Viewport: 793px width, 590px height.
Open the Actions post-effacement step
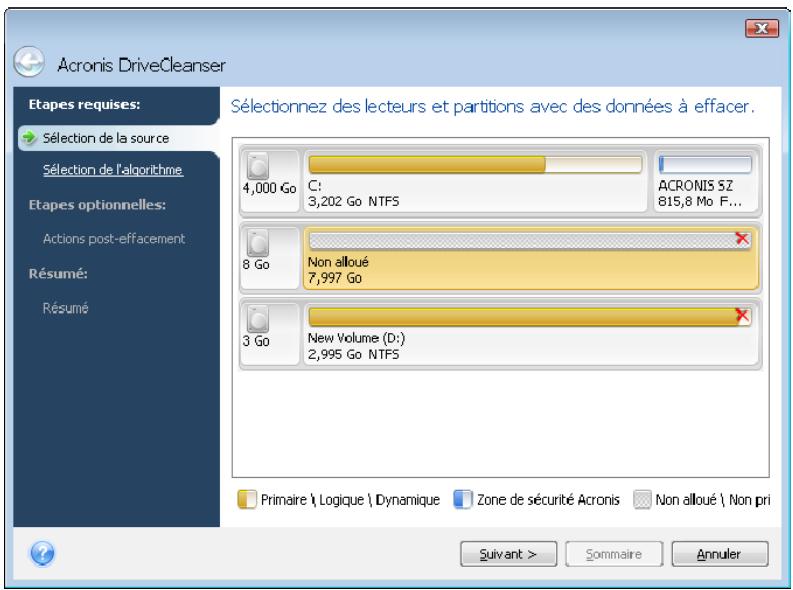(114, 239)
